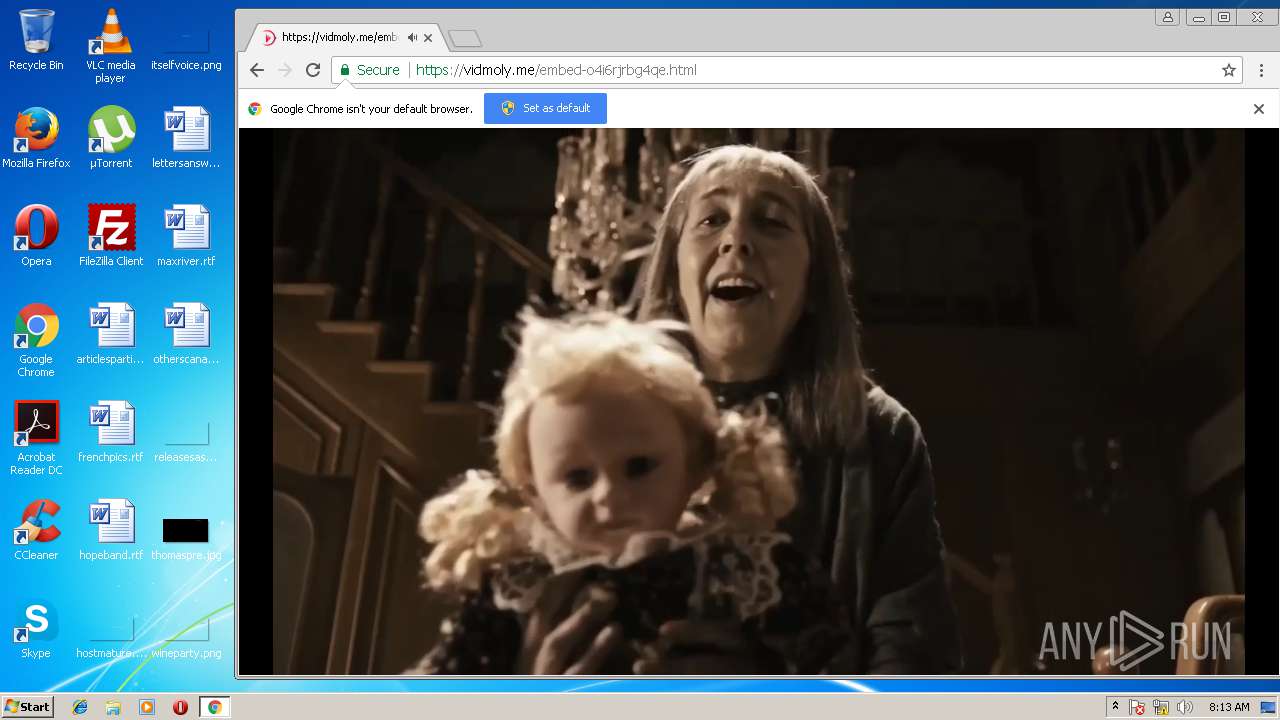
Task: Select FileZilla Client desktop shortcut
Action: coord(110,235)
